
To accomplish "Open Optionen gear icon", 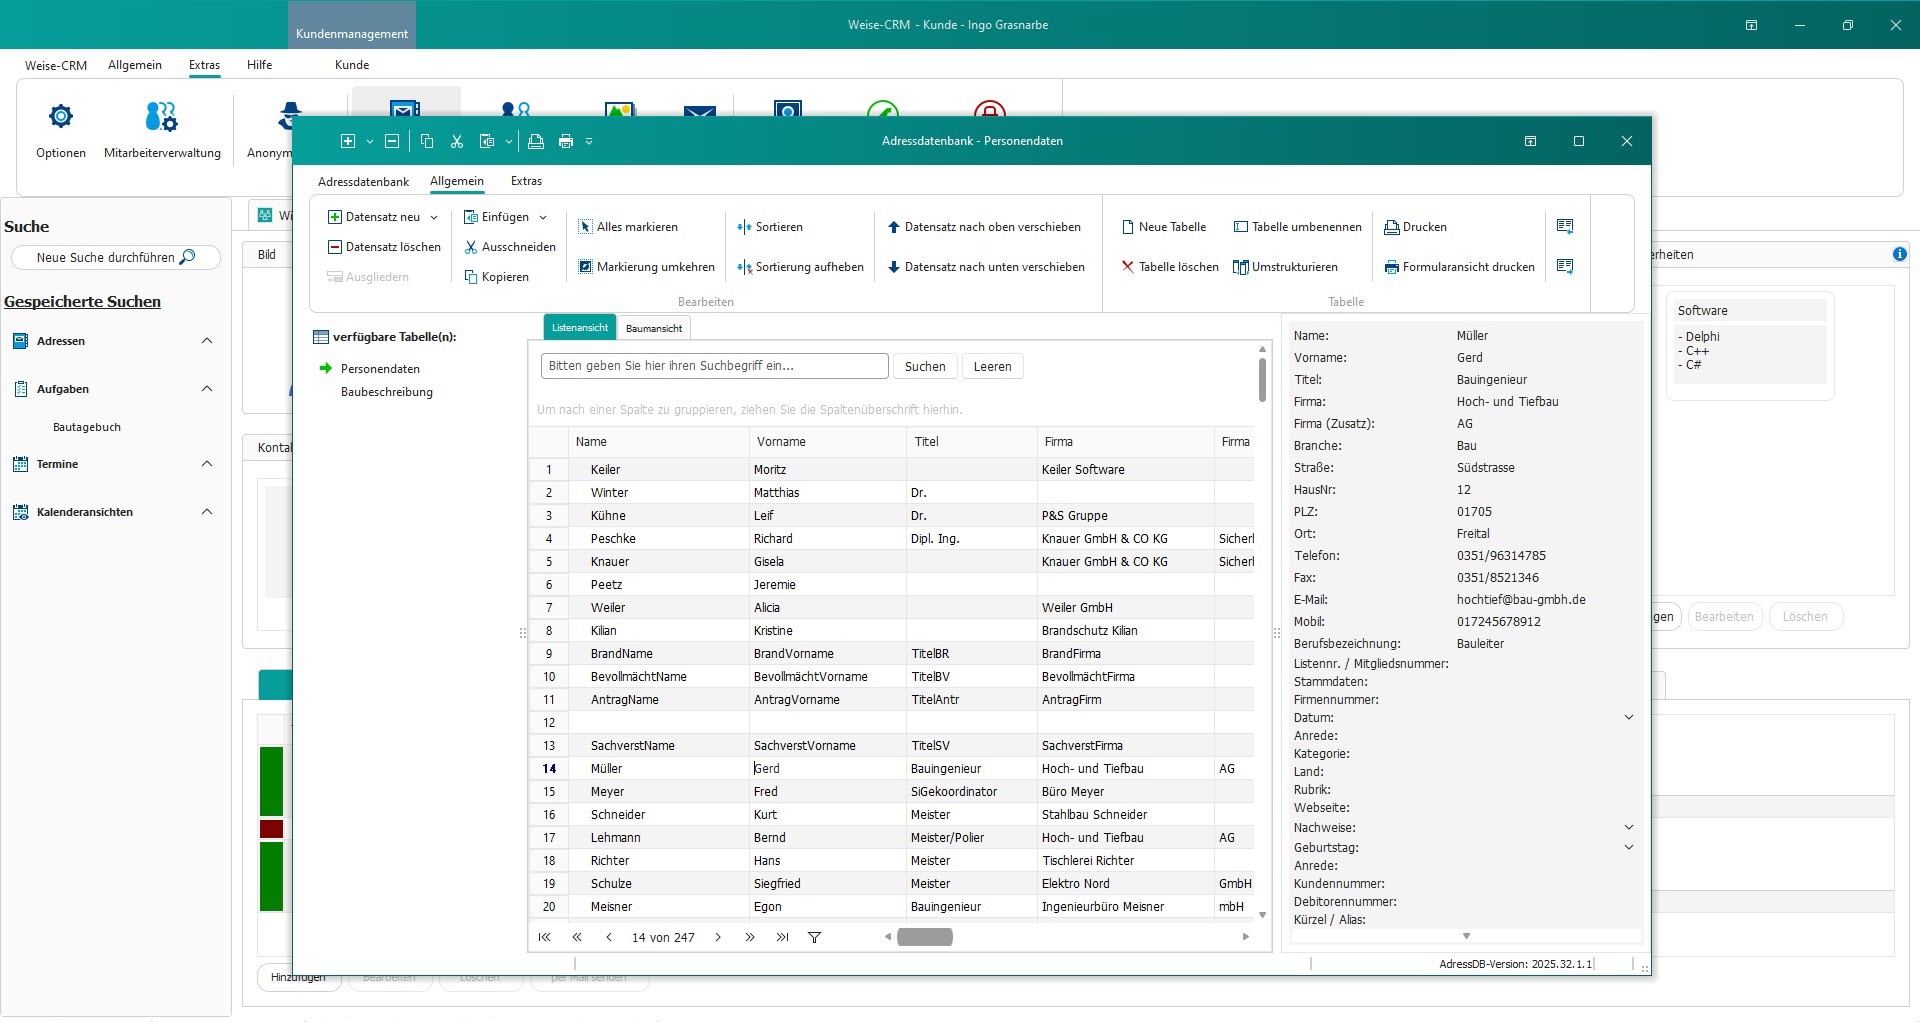I will [61, 117].
